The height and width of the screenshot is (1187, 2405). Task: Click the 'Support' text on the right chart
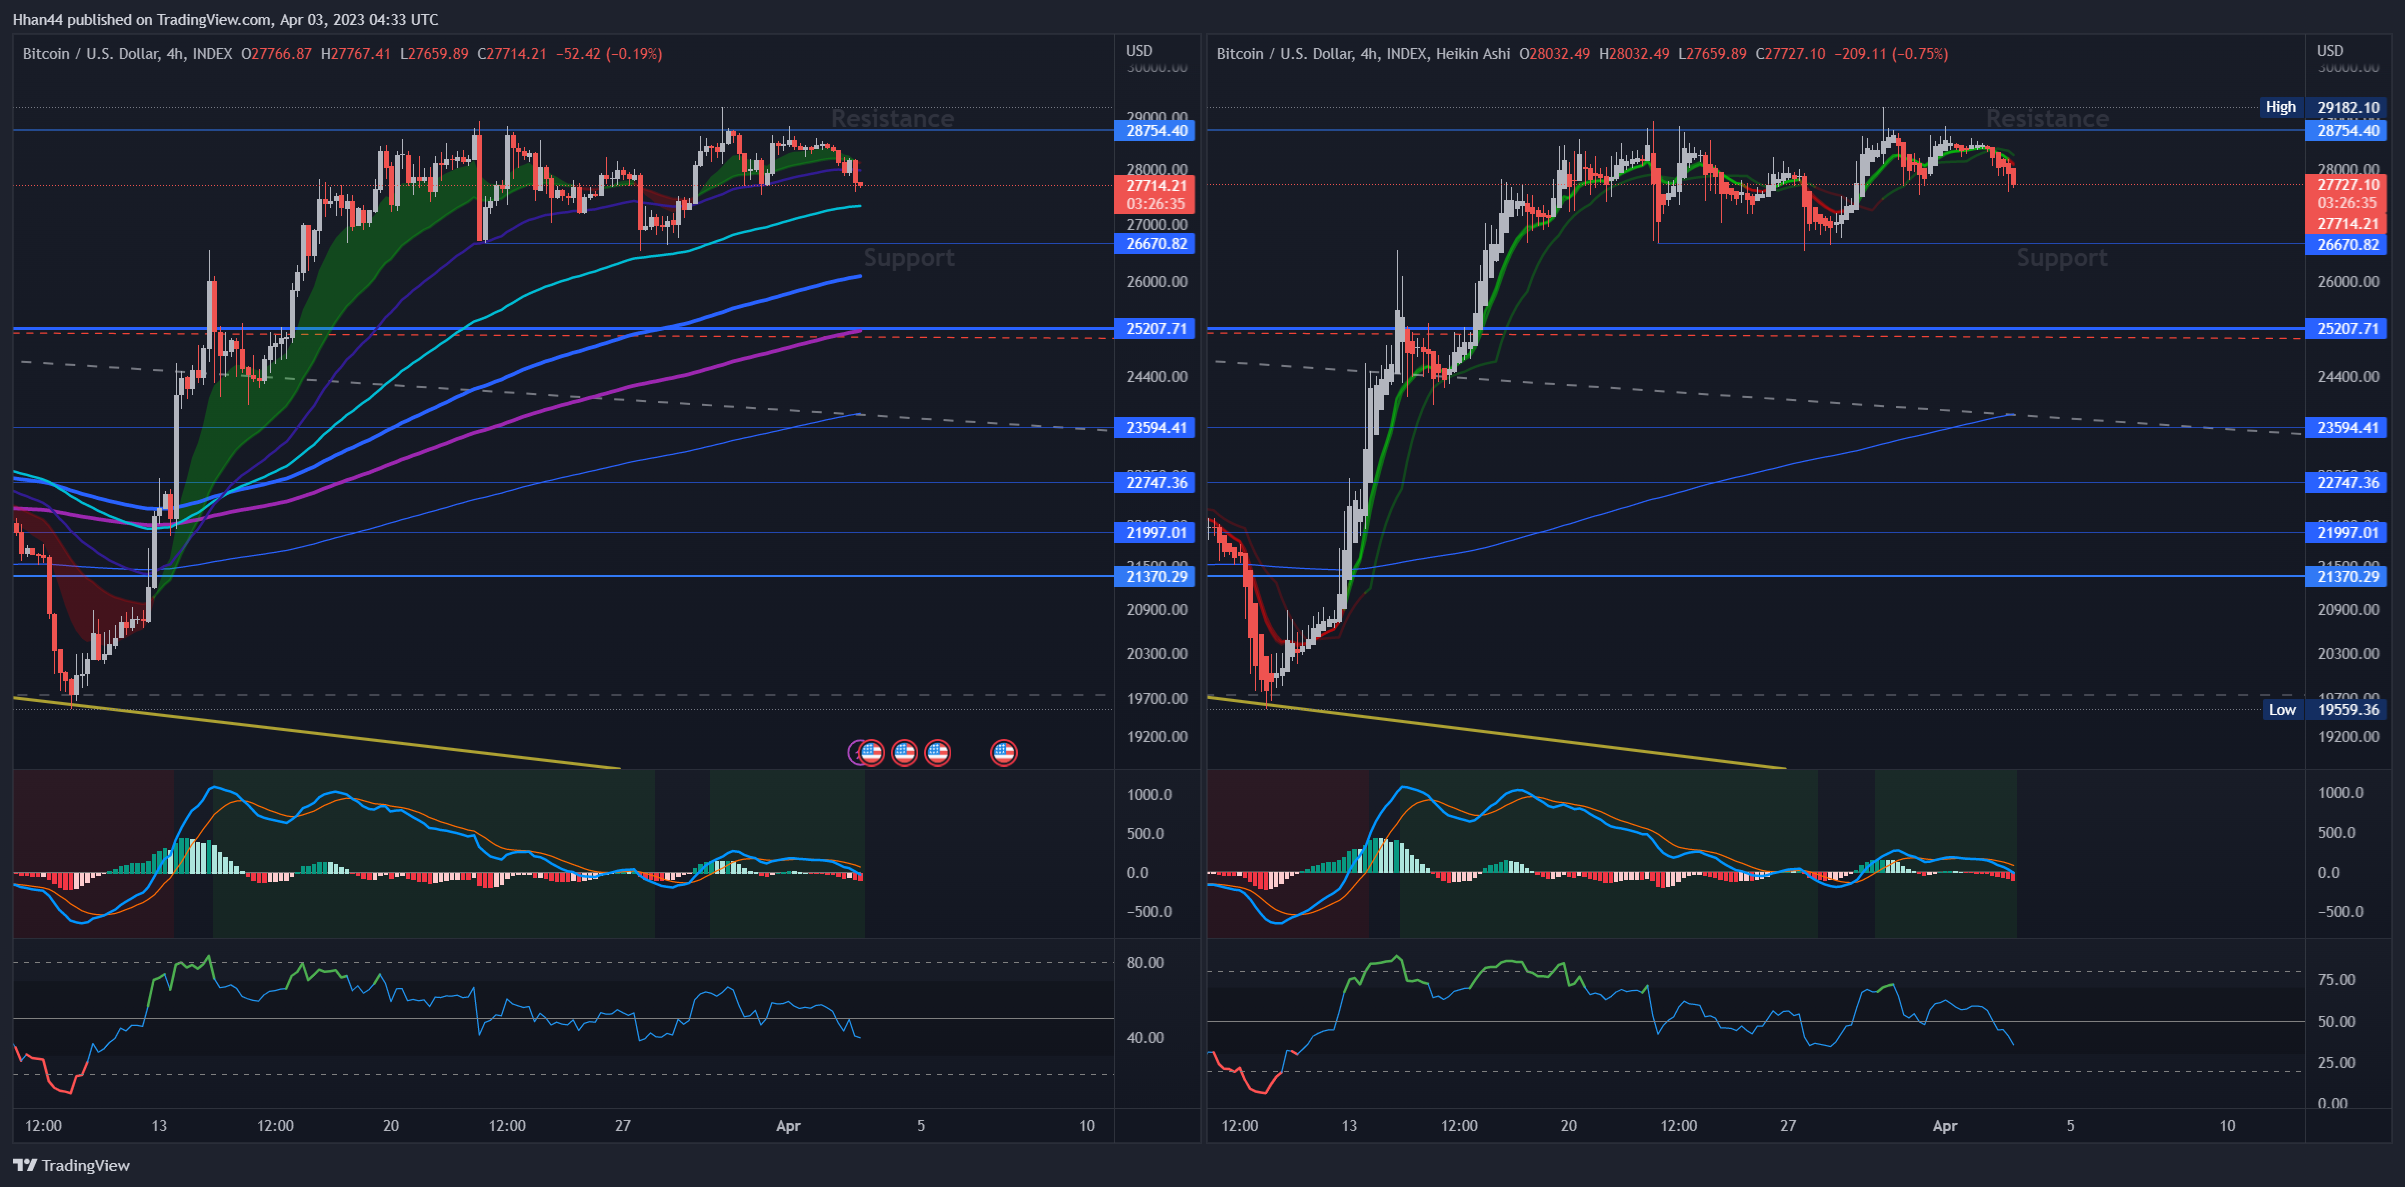click(2062, 258)
